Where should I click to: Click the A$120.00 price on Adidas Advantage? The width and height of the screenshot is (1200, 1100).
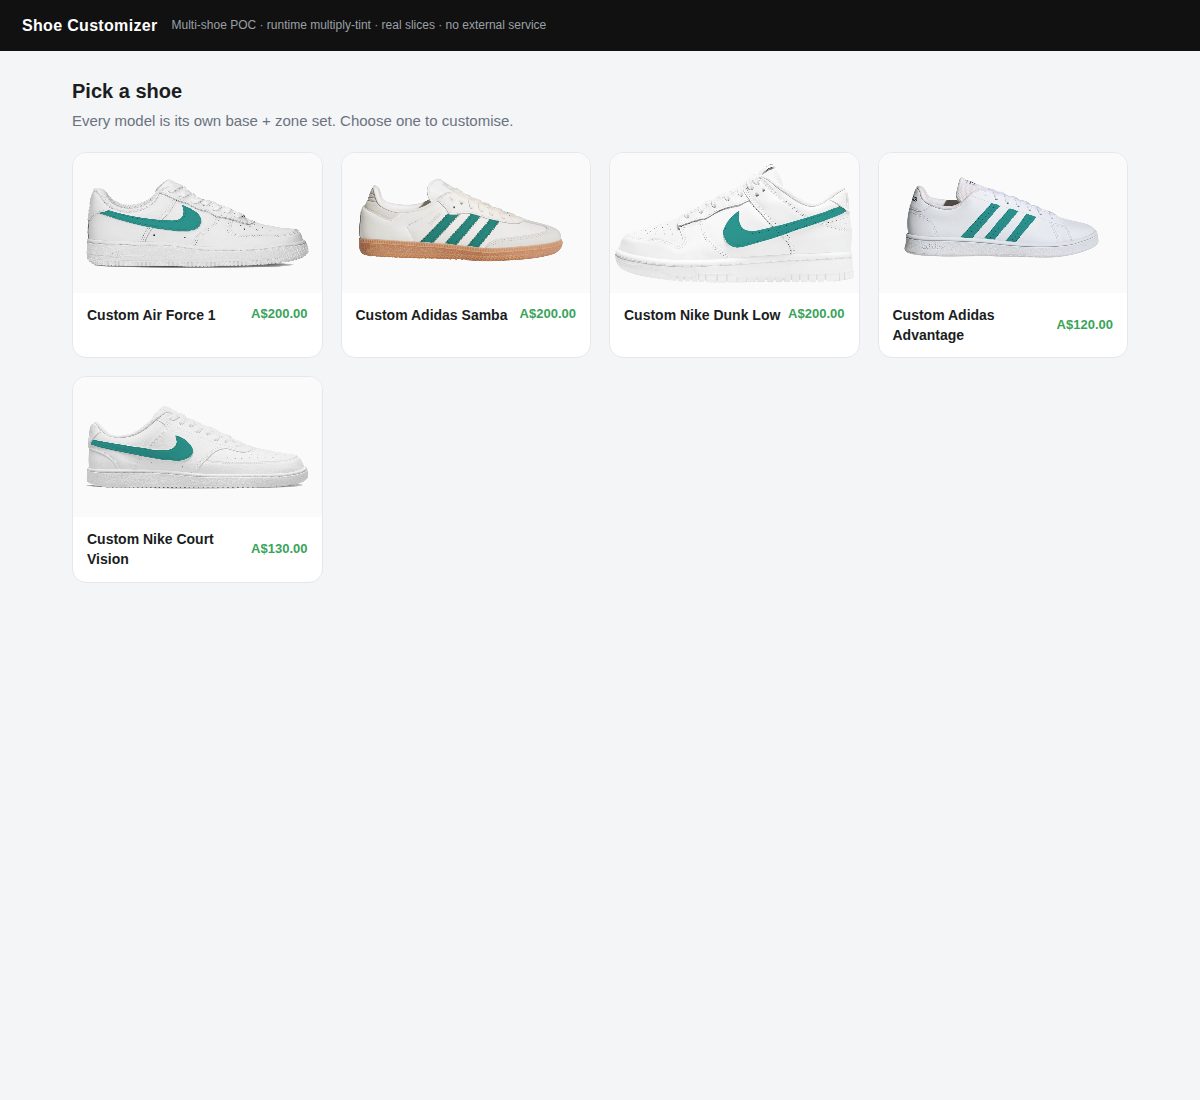click(x=1085, y=325)
